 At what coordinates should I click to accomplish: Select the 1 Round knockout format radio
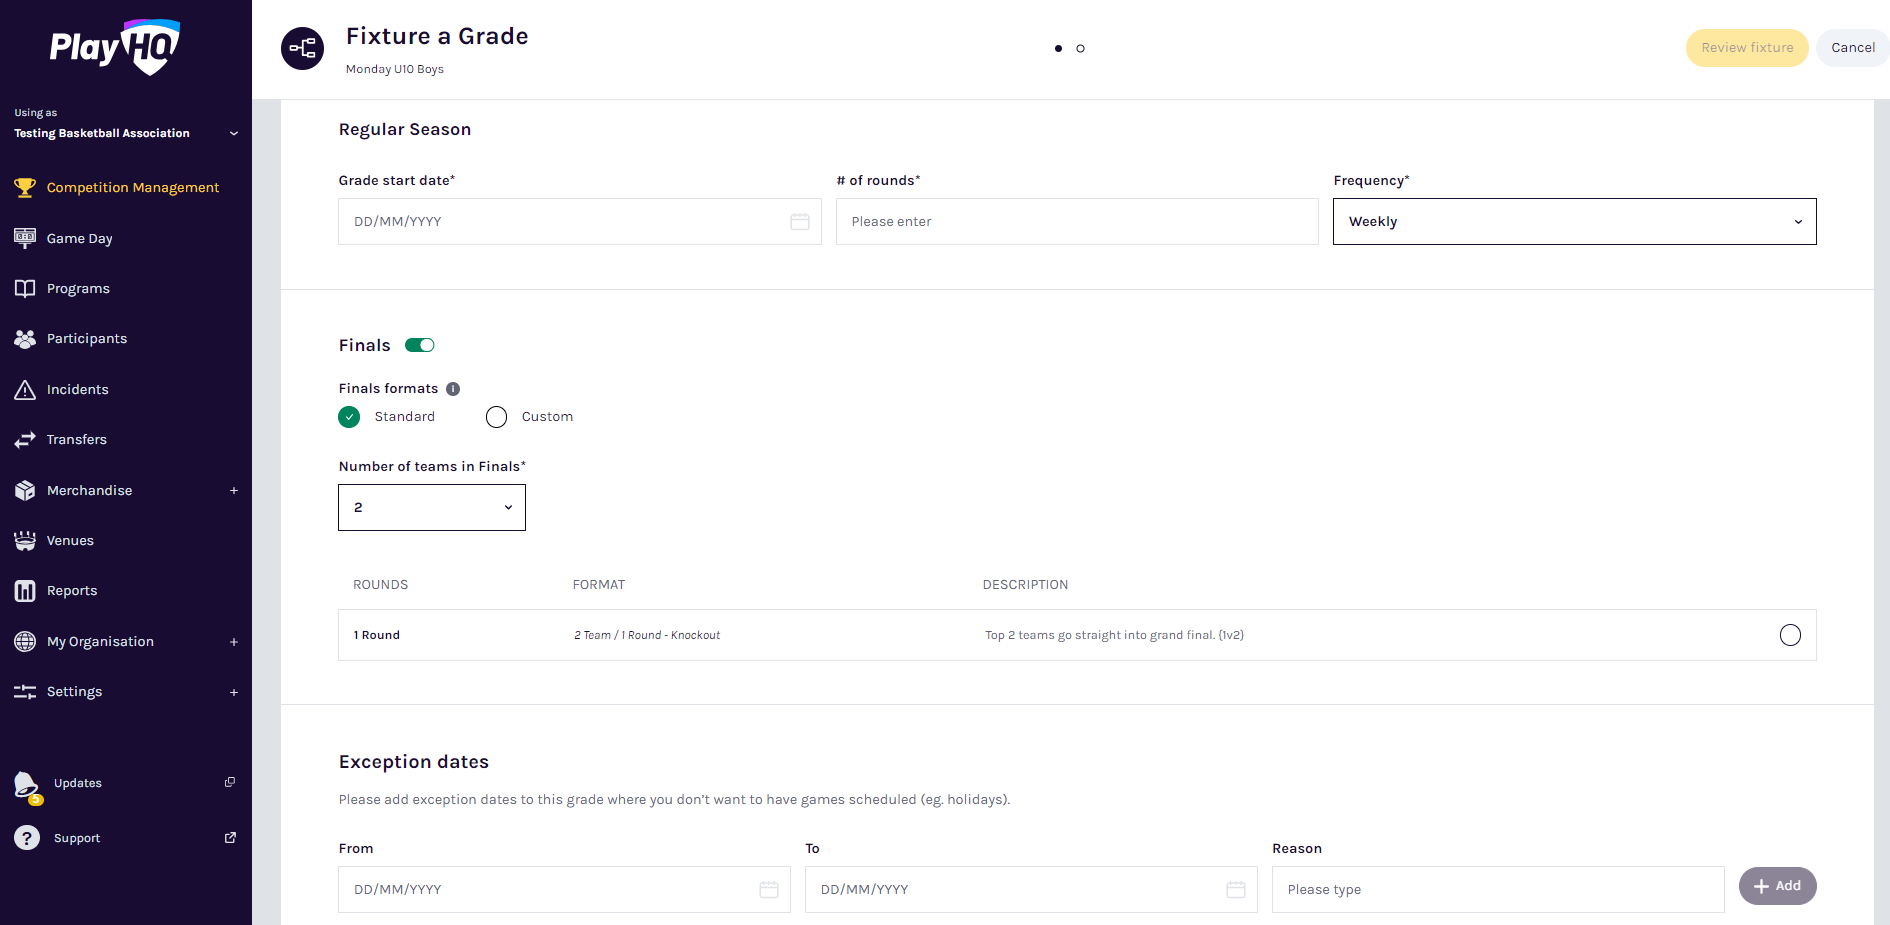(x=1790, y=635)
